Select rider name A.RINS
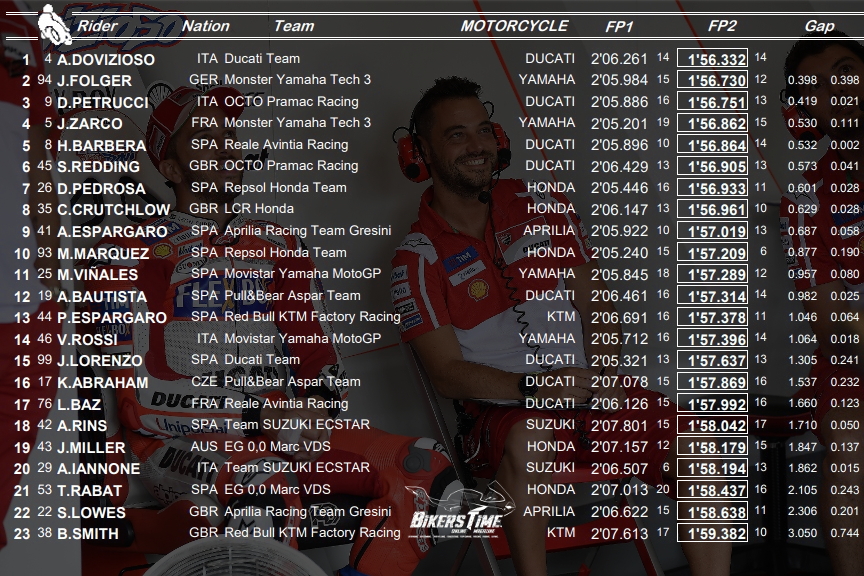864x576 pixels. point(82,426)
